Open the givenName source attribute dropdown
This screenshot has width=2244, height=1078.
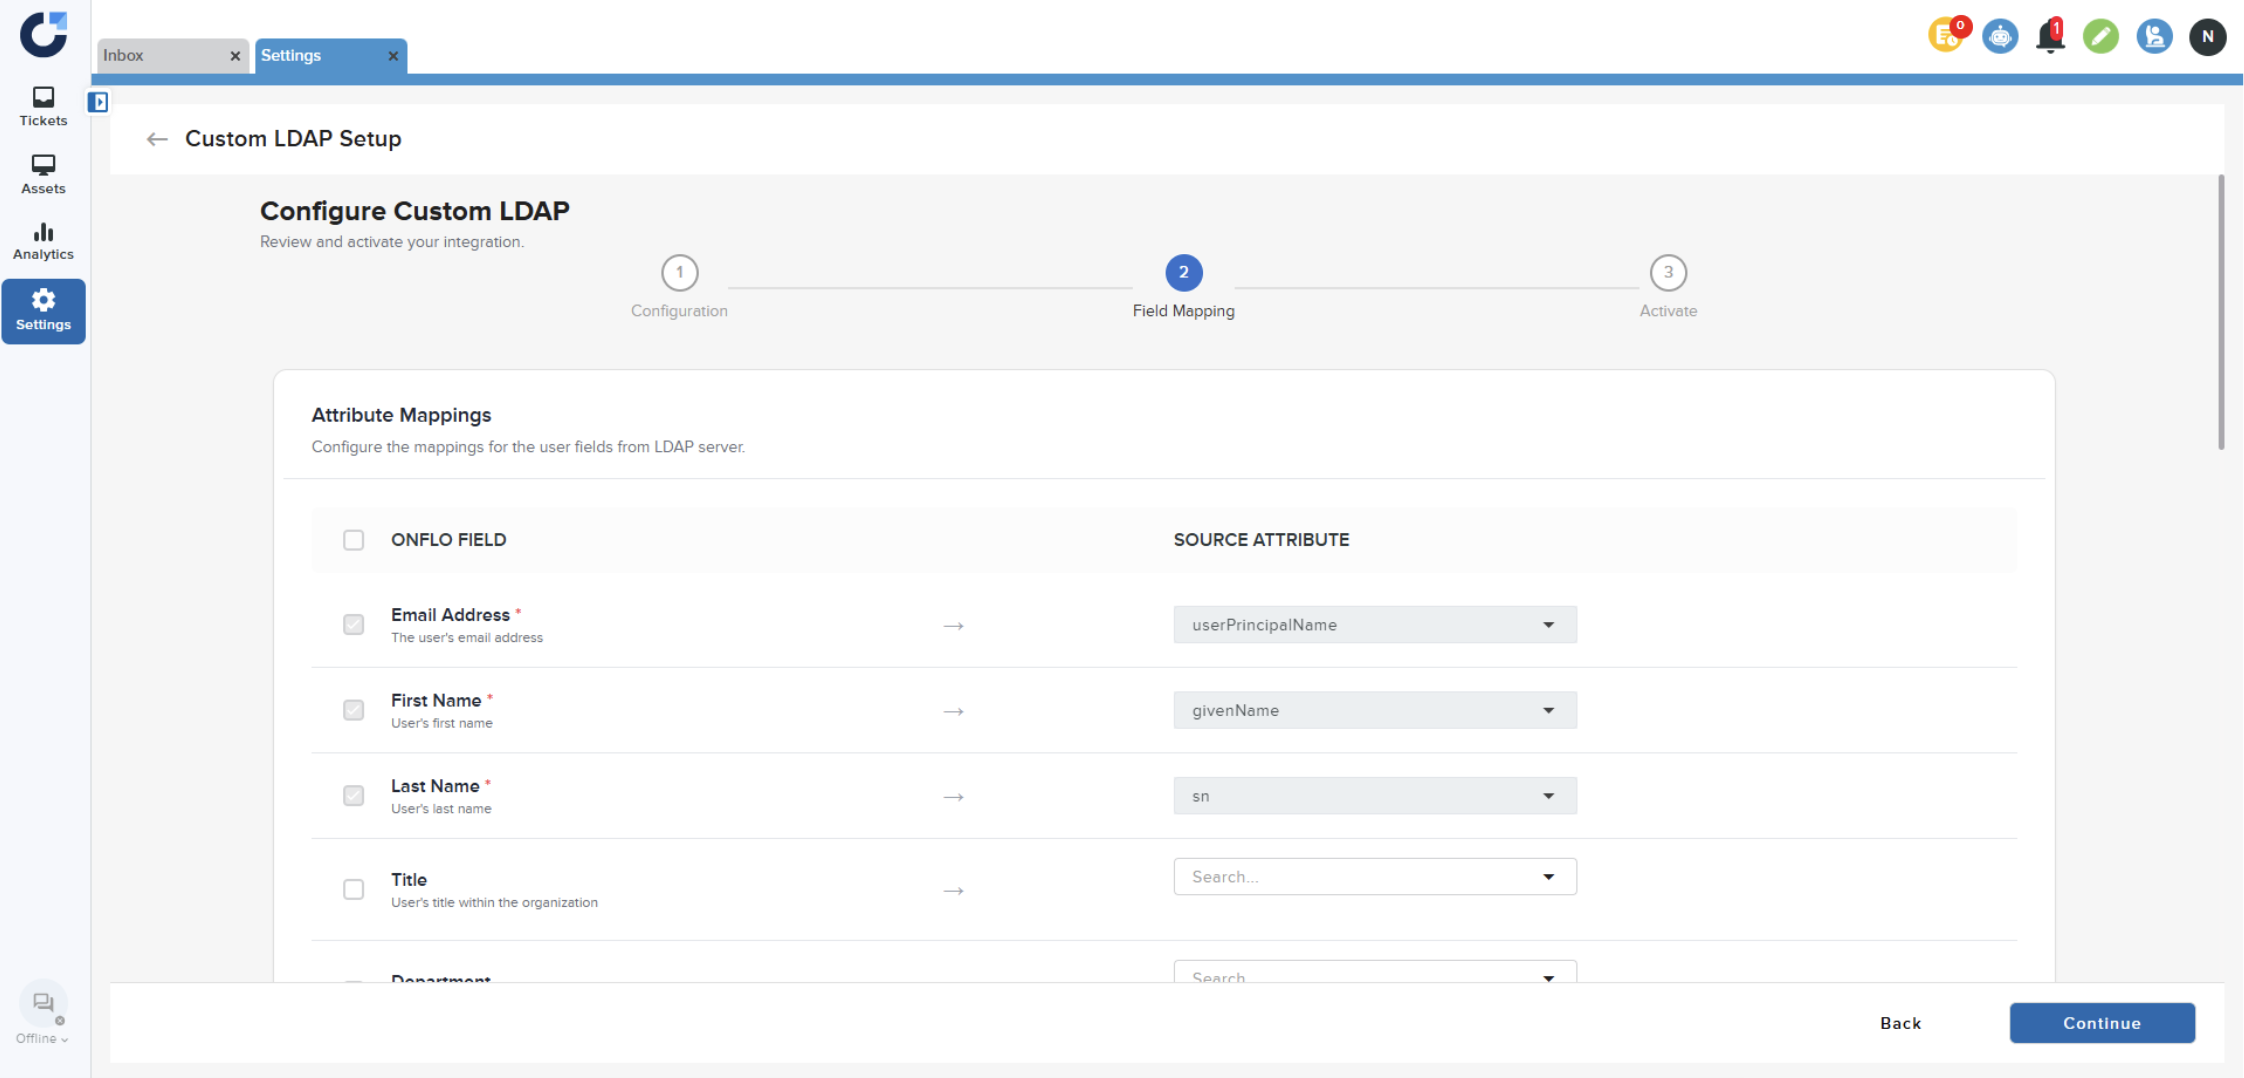tap(1374, 711)
